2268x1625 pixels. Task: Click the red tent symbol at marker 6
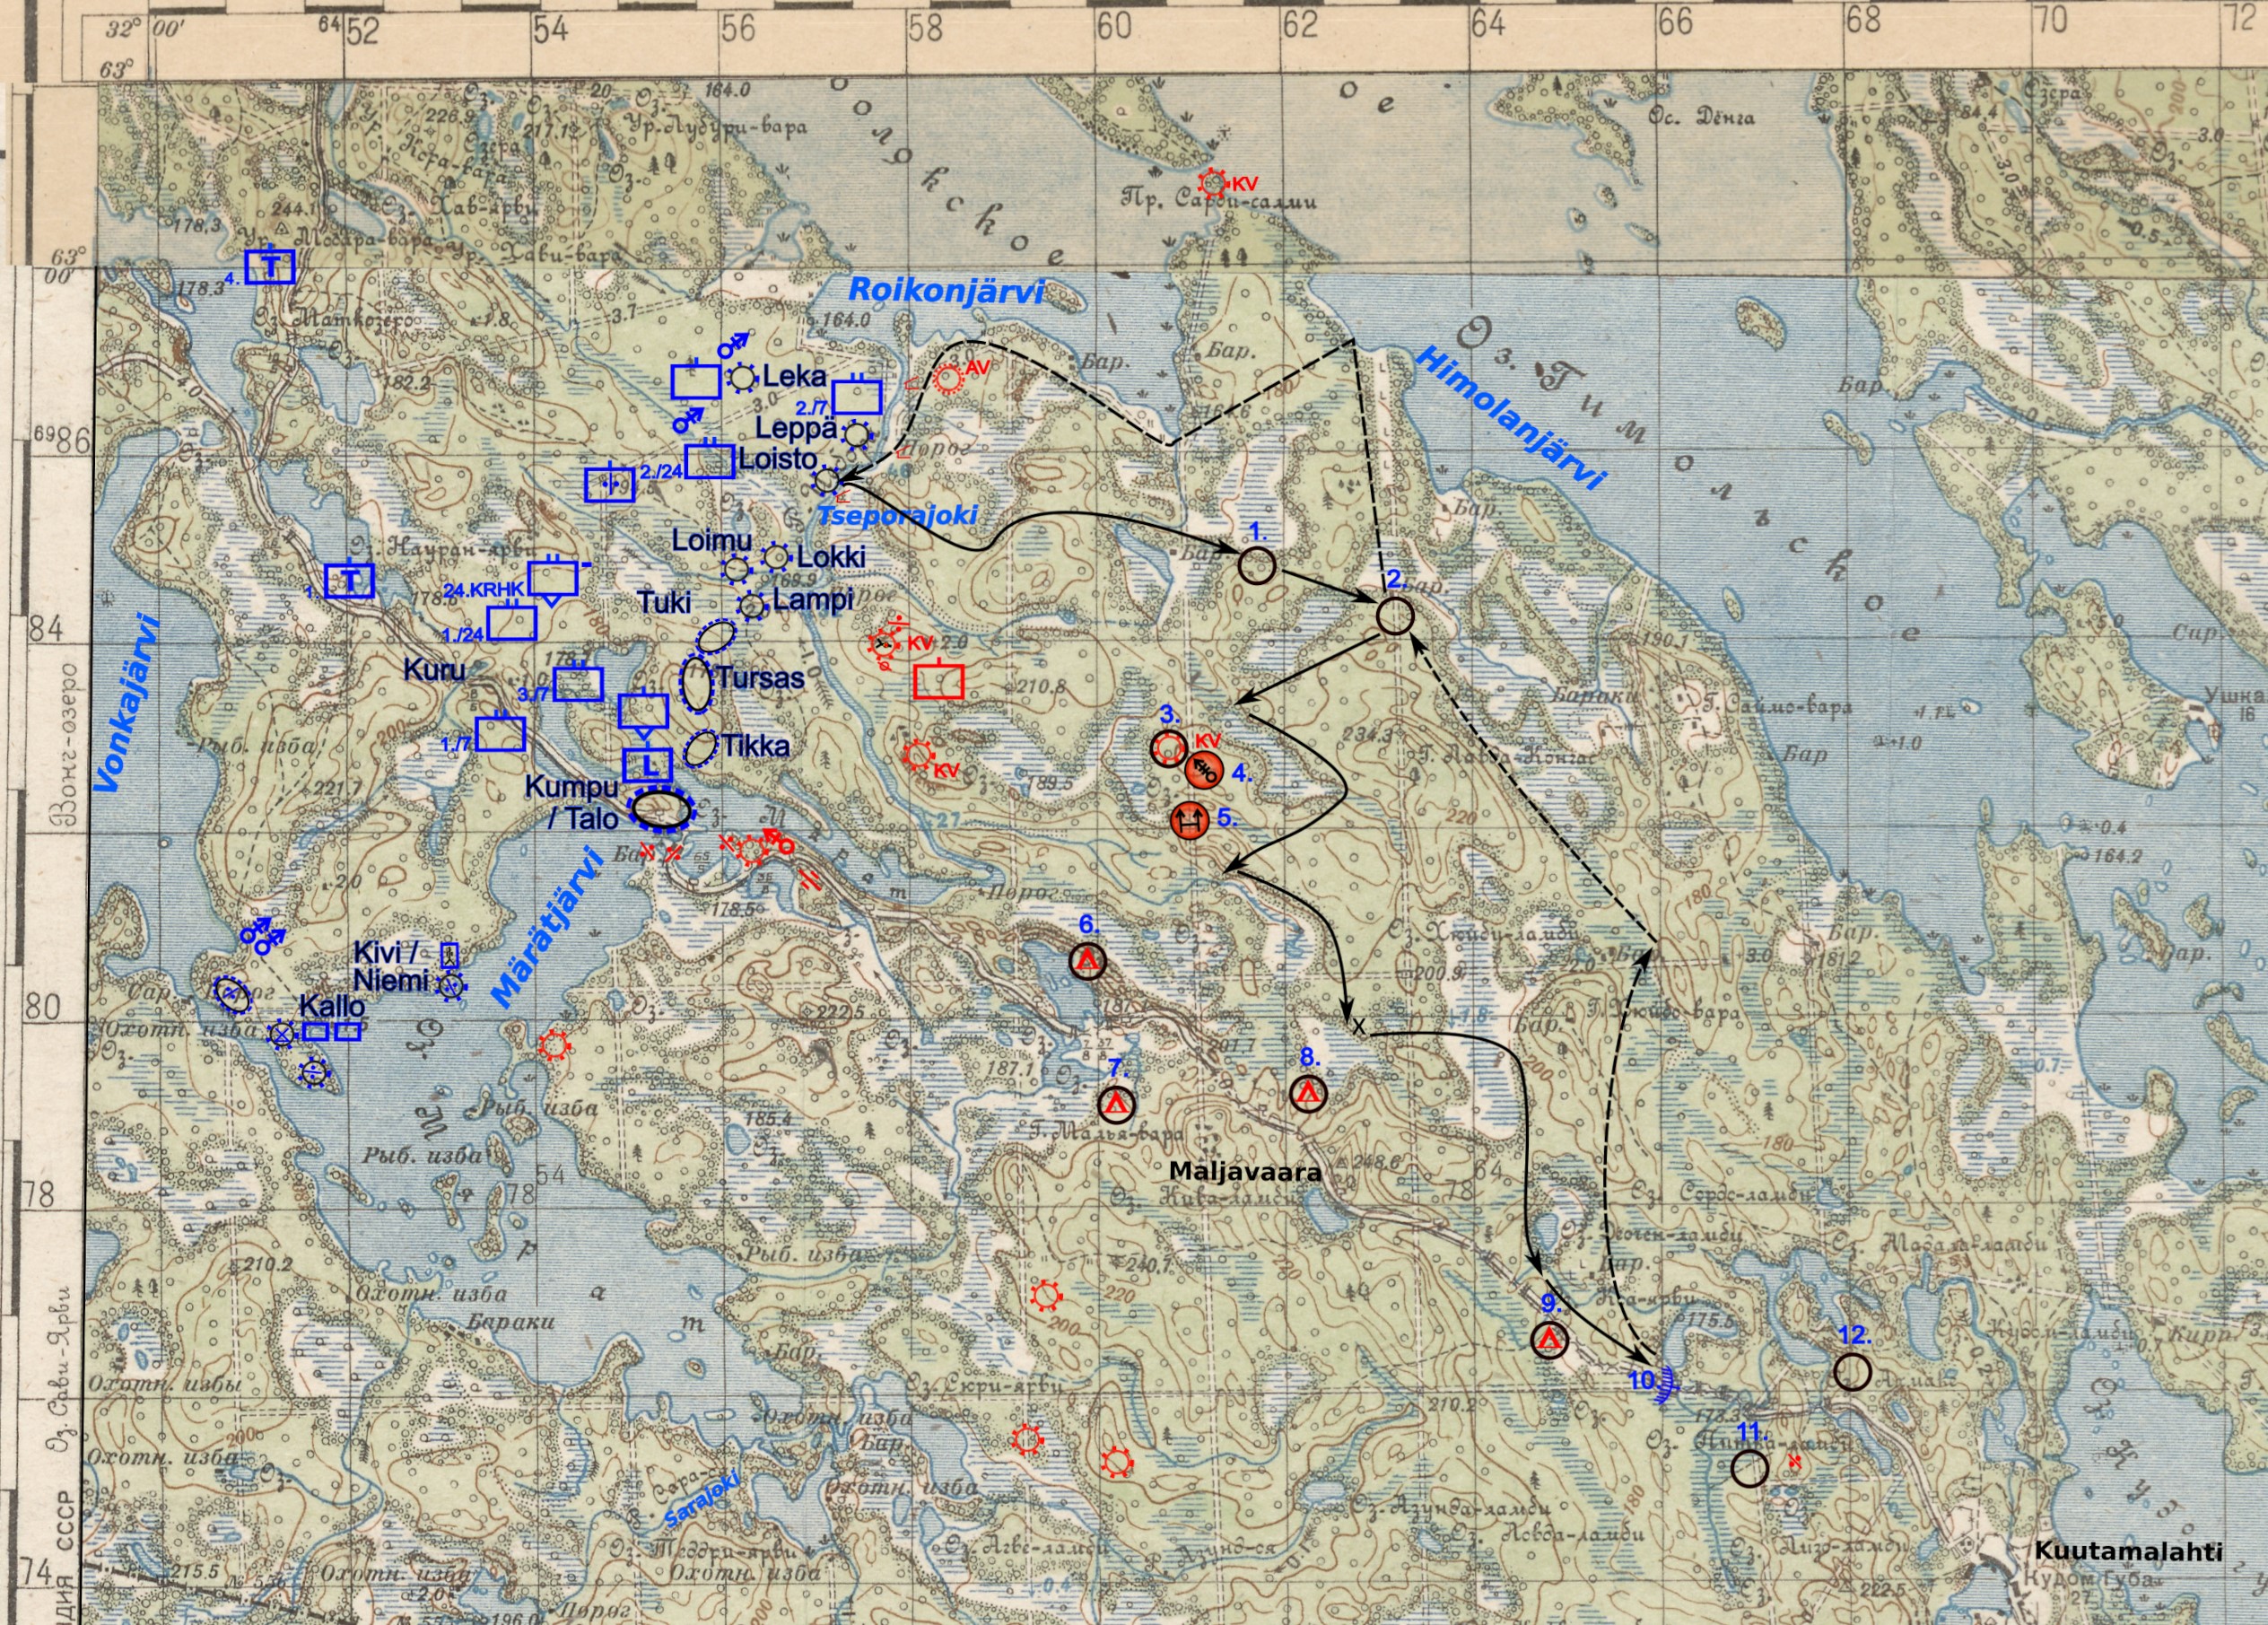pos(1087,963)
